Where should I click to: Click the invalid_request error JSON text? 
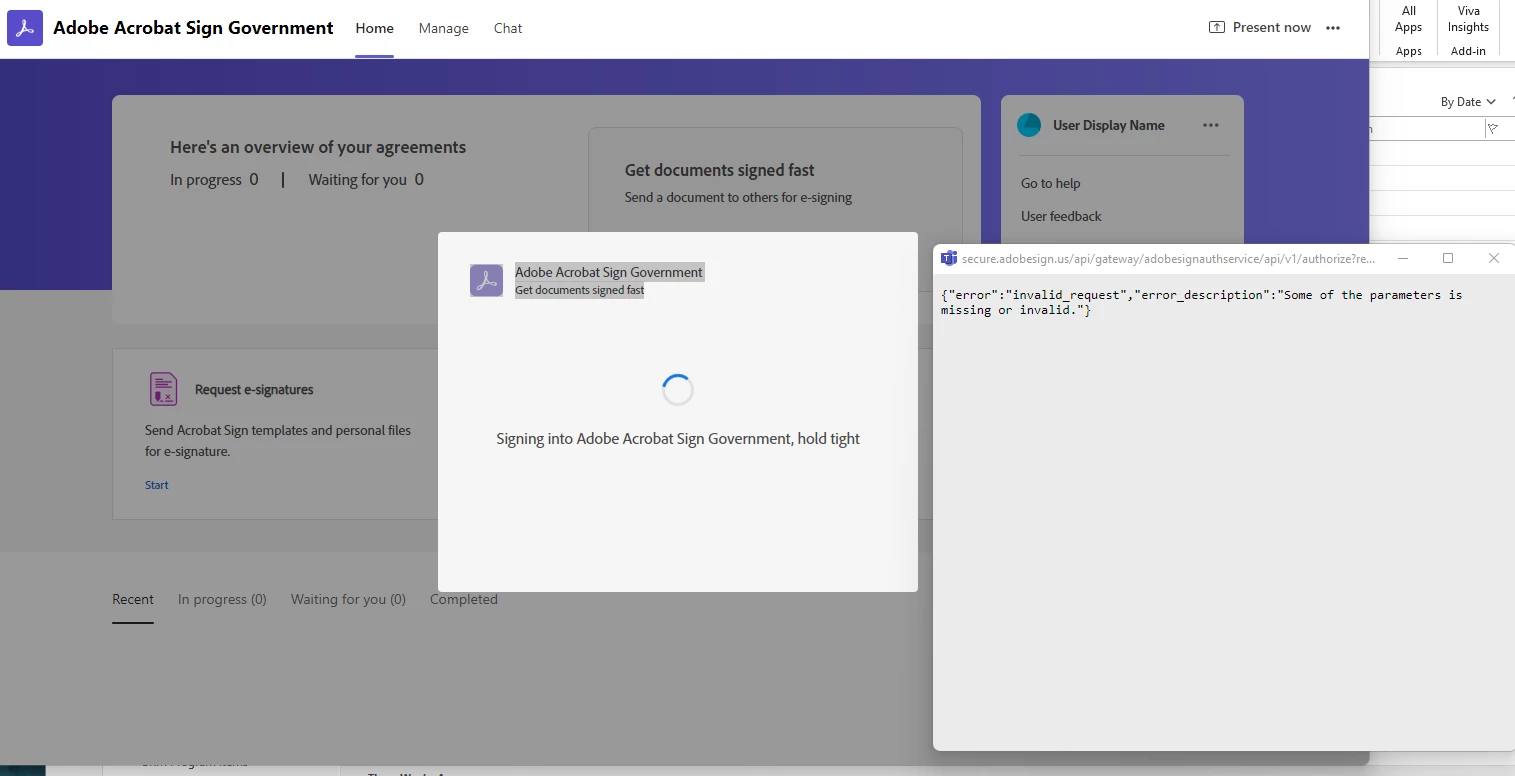[1201, 302]
